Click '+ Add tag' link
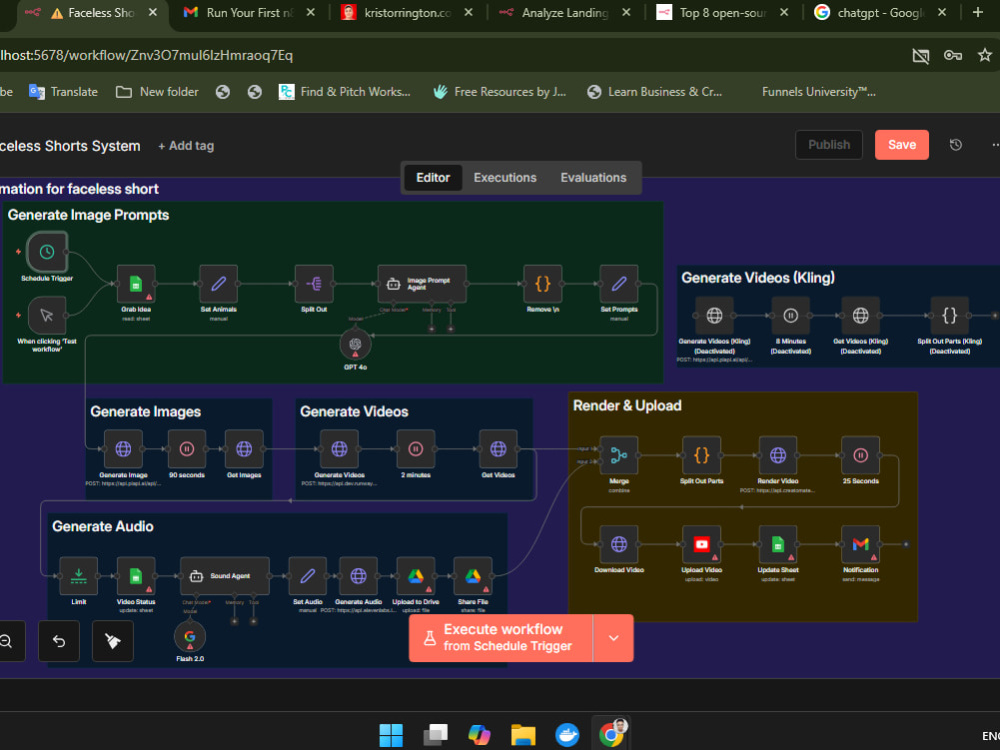Image resolution: width=1000 pixels, height=750 pixels. pos(186,146)
